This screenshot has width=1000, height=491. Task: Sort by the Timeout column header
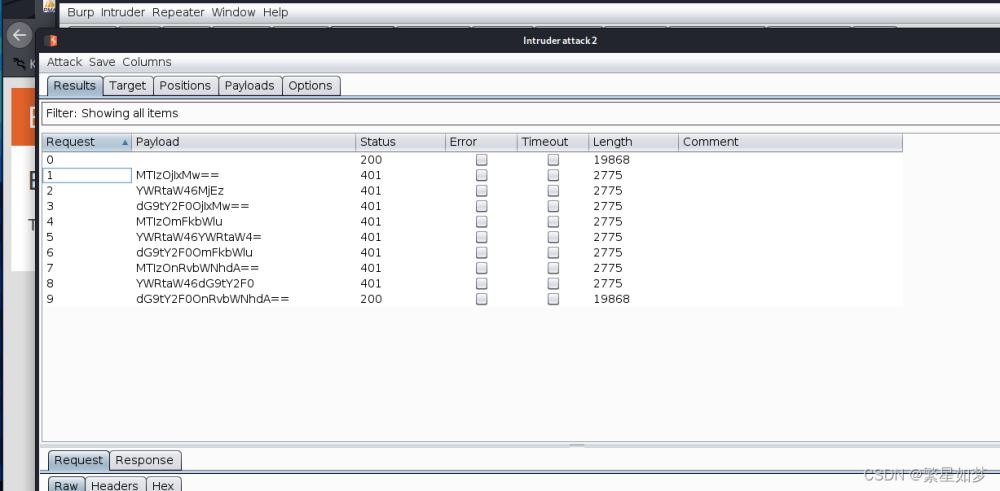552,142
